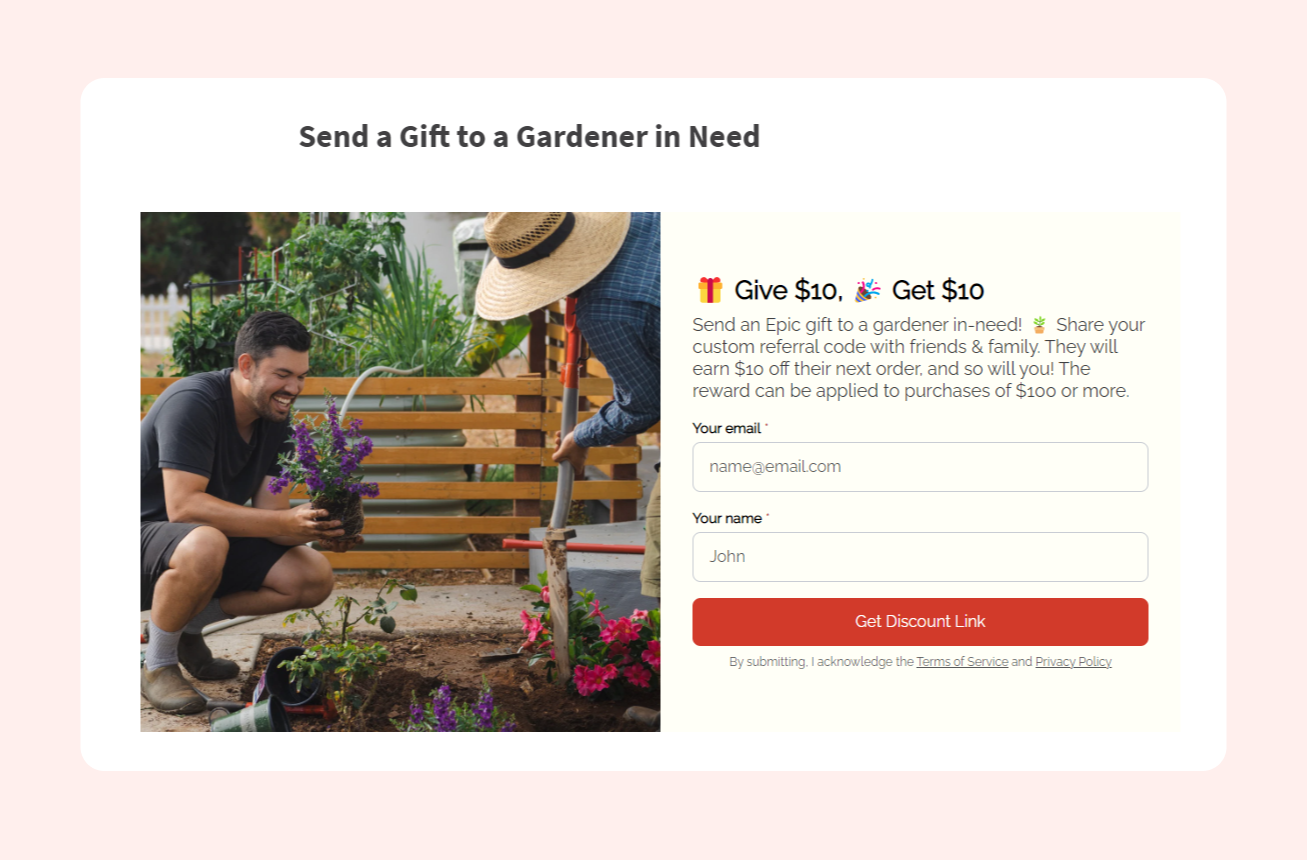Image resolution: width=1307 pixels, height=860 pixels.
Task: Click the party popper emoji icon
Action: (867, 290)
